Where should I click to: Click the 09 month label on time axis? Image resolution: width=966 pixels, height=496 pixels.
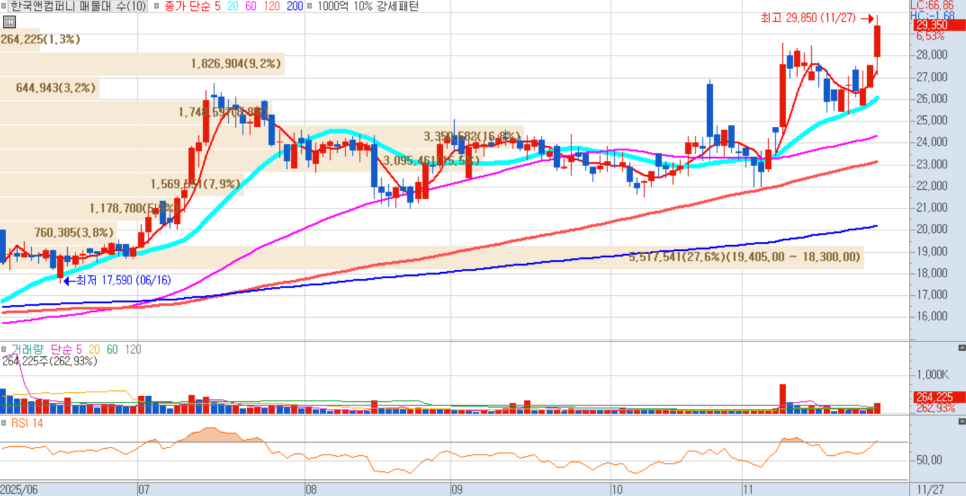[x=457, y=489]
